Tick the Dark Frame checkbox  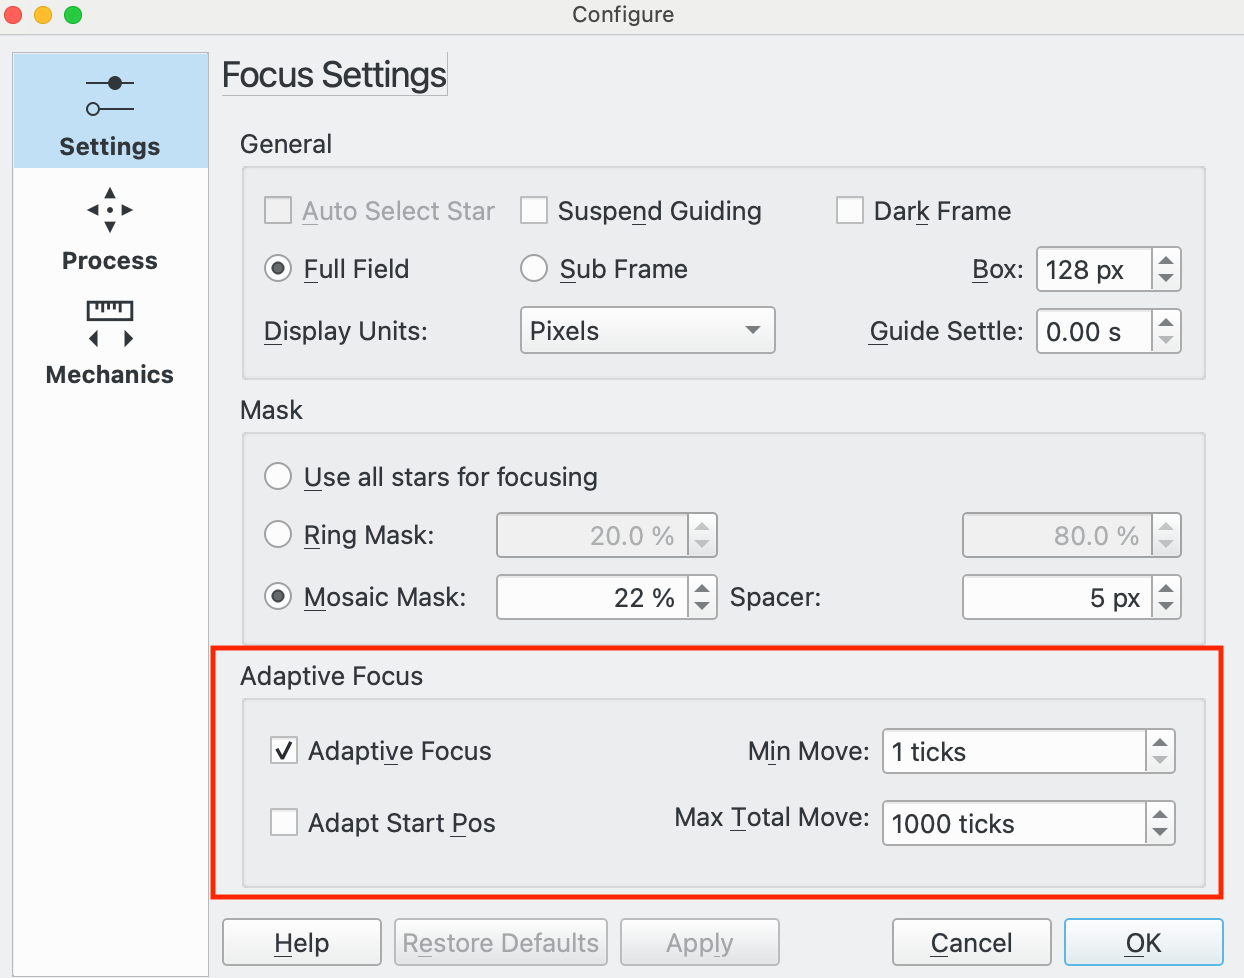(850, 211)
